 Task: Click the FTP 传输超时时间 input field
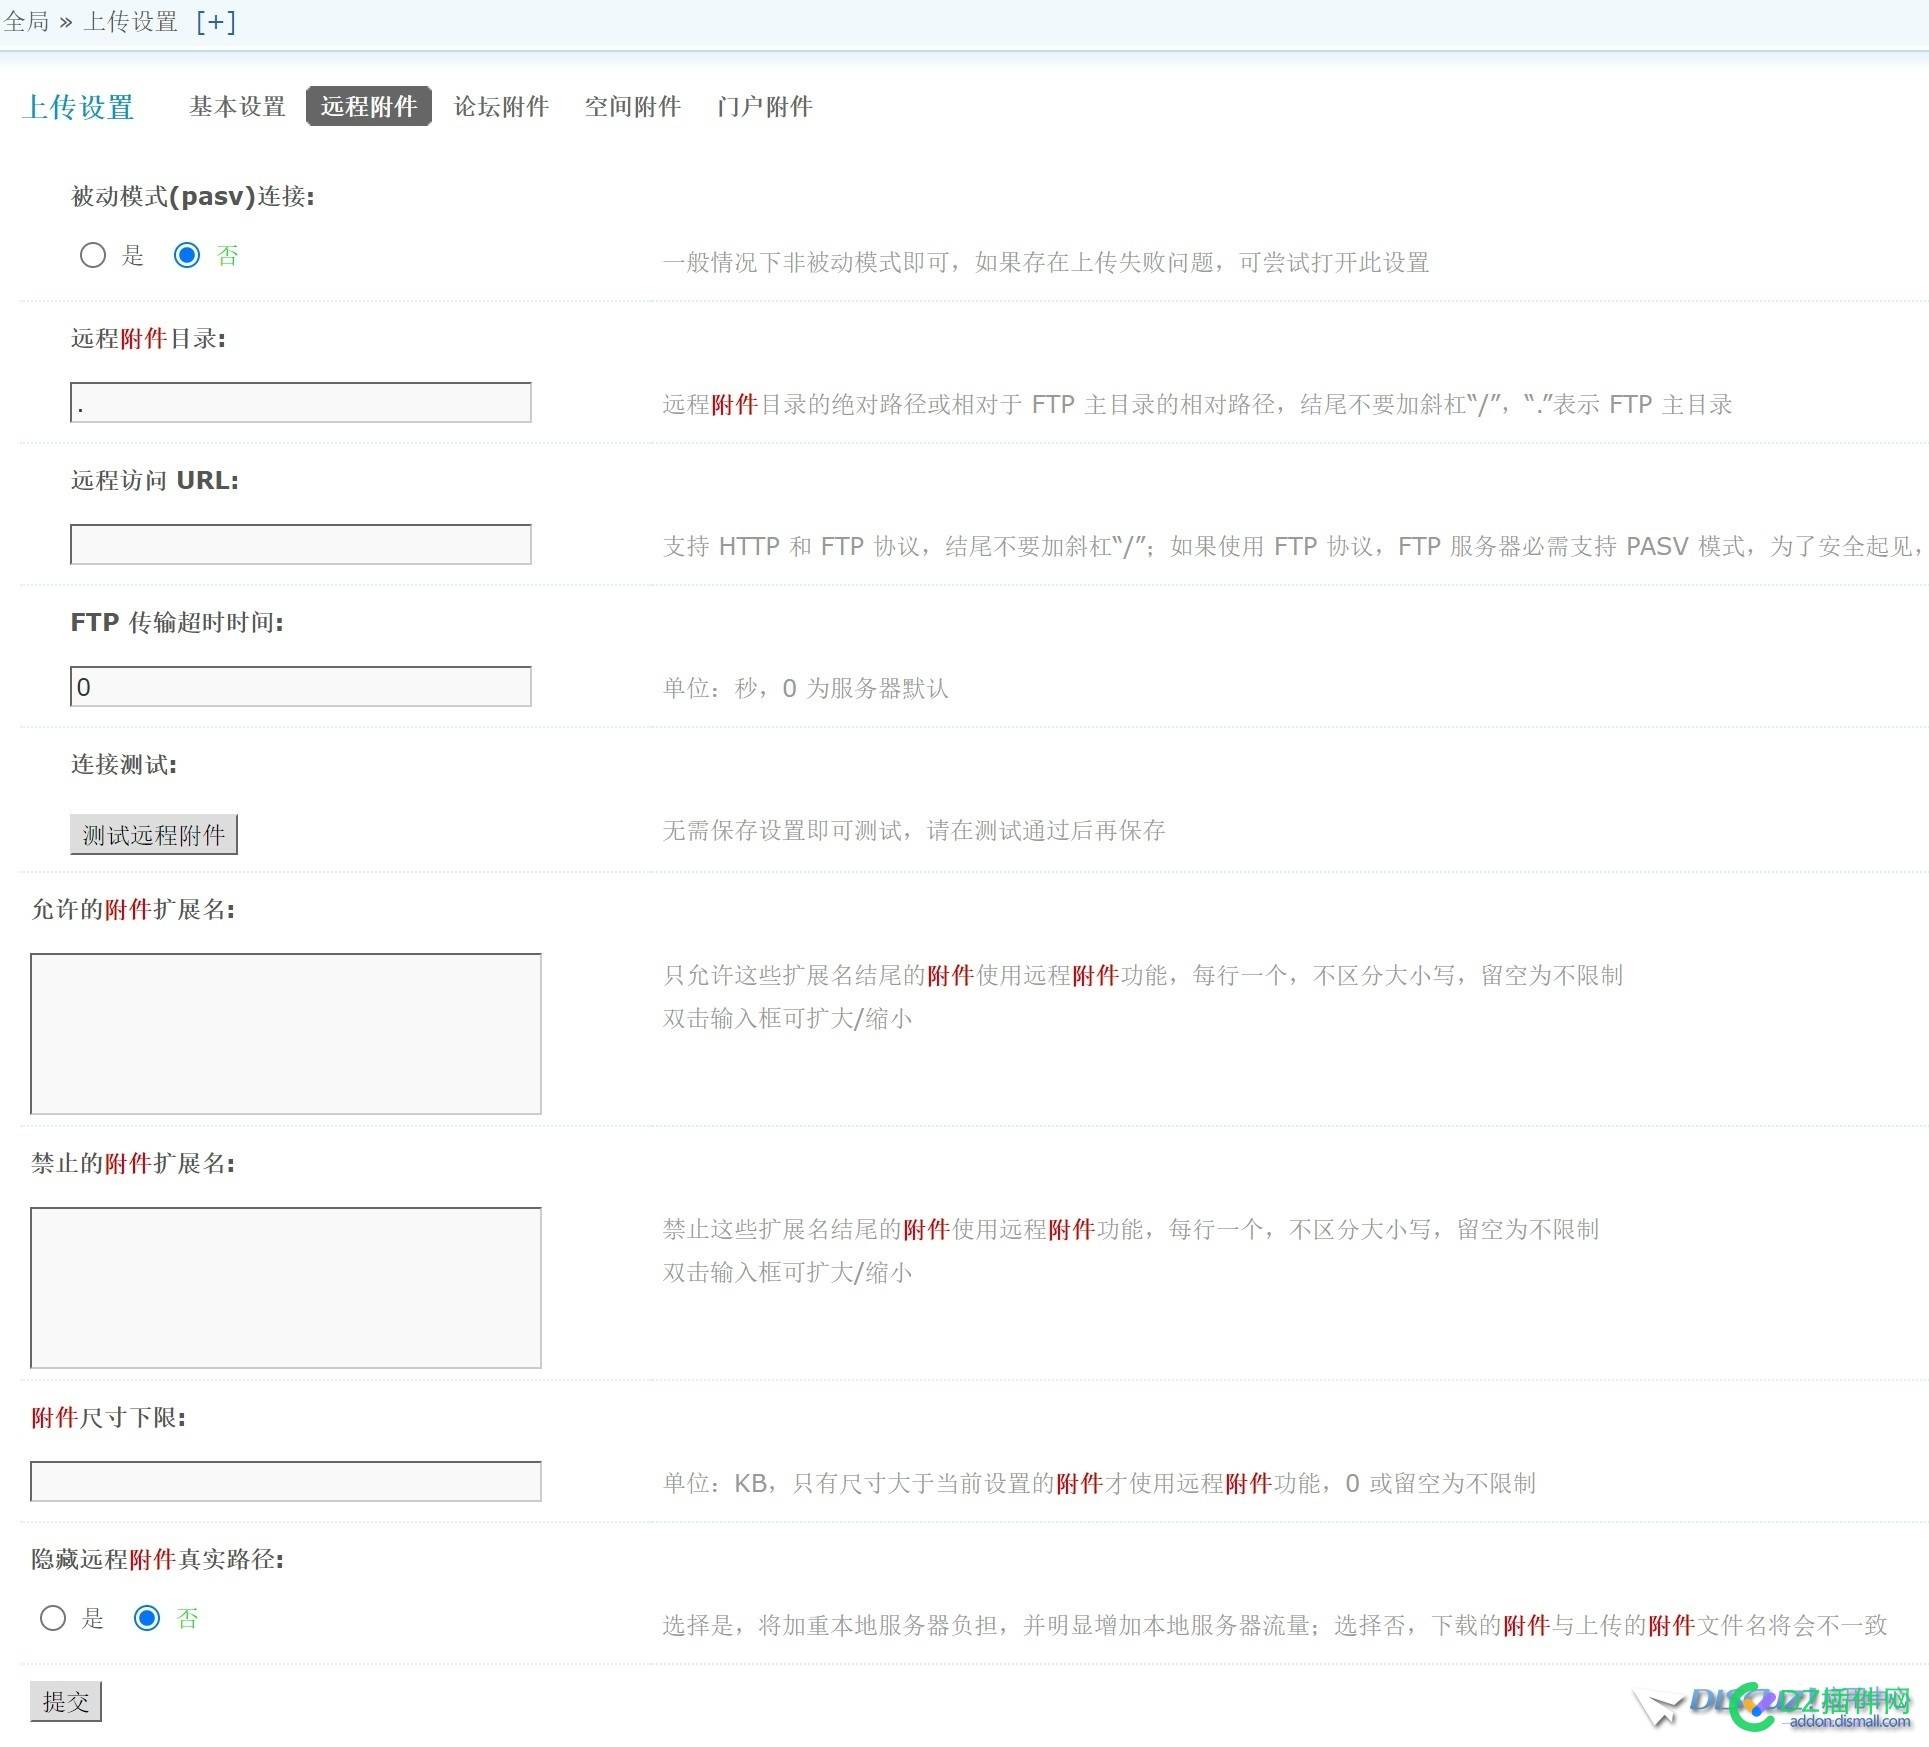301,687
